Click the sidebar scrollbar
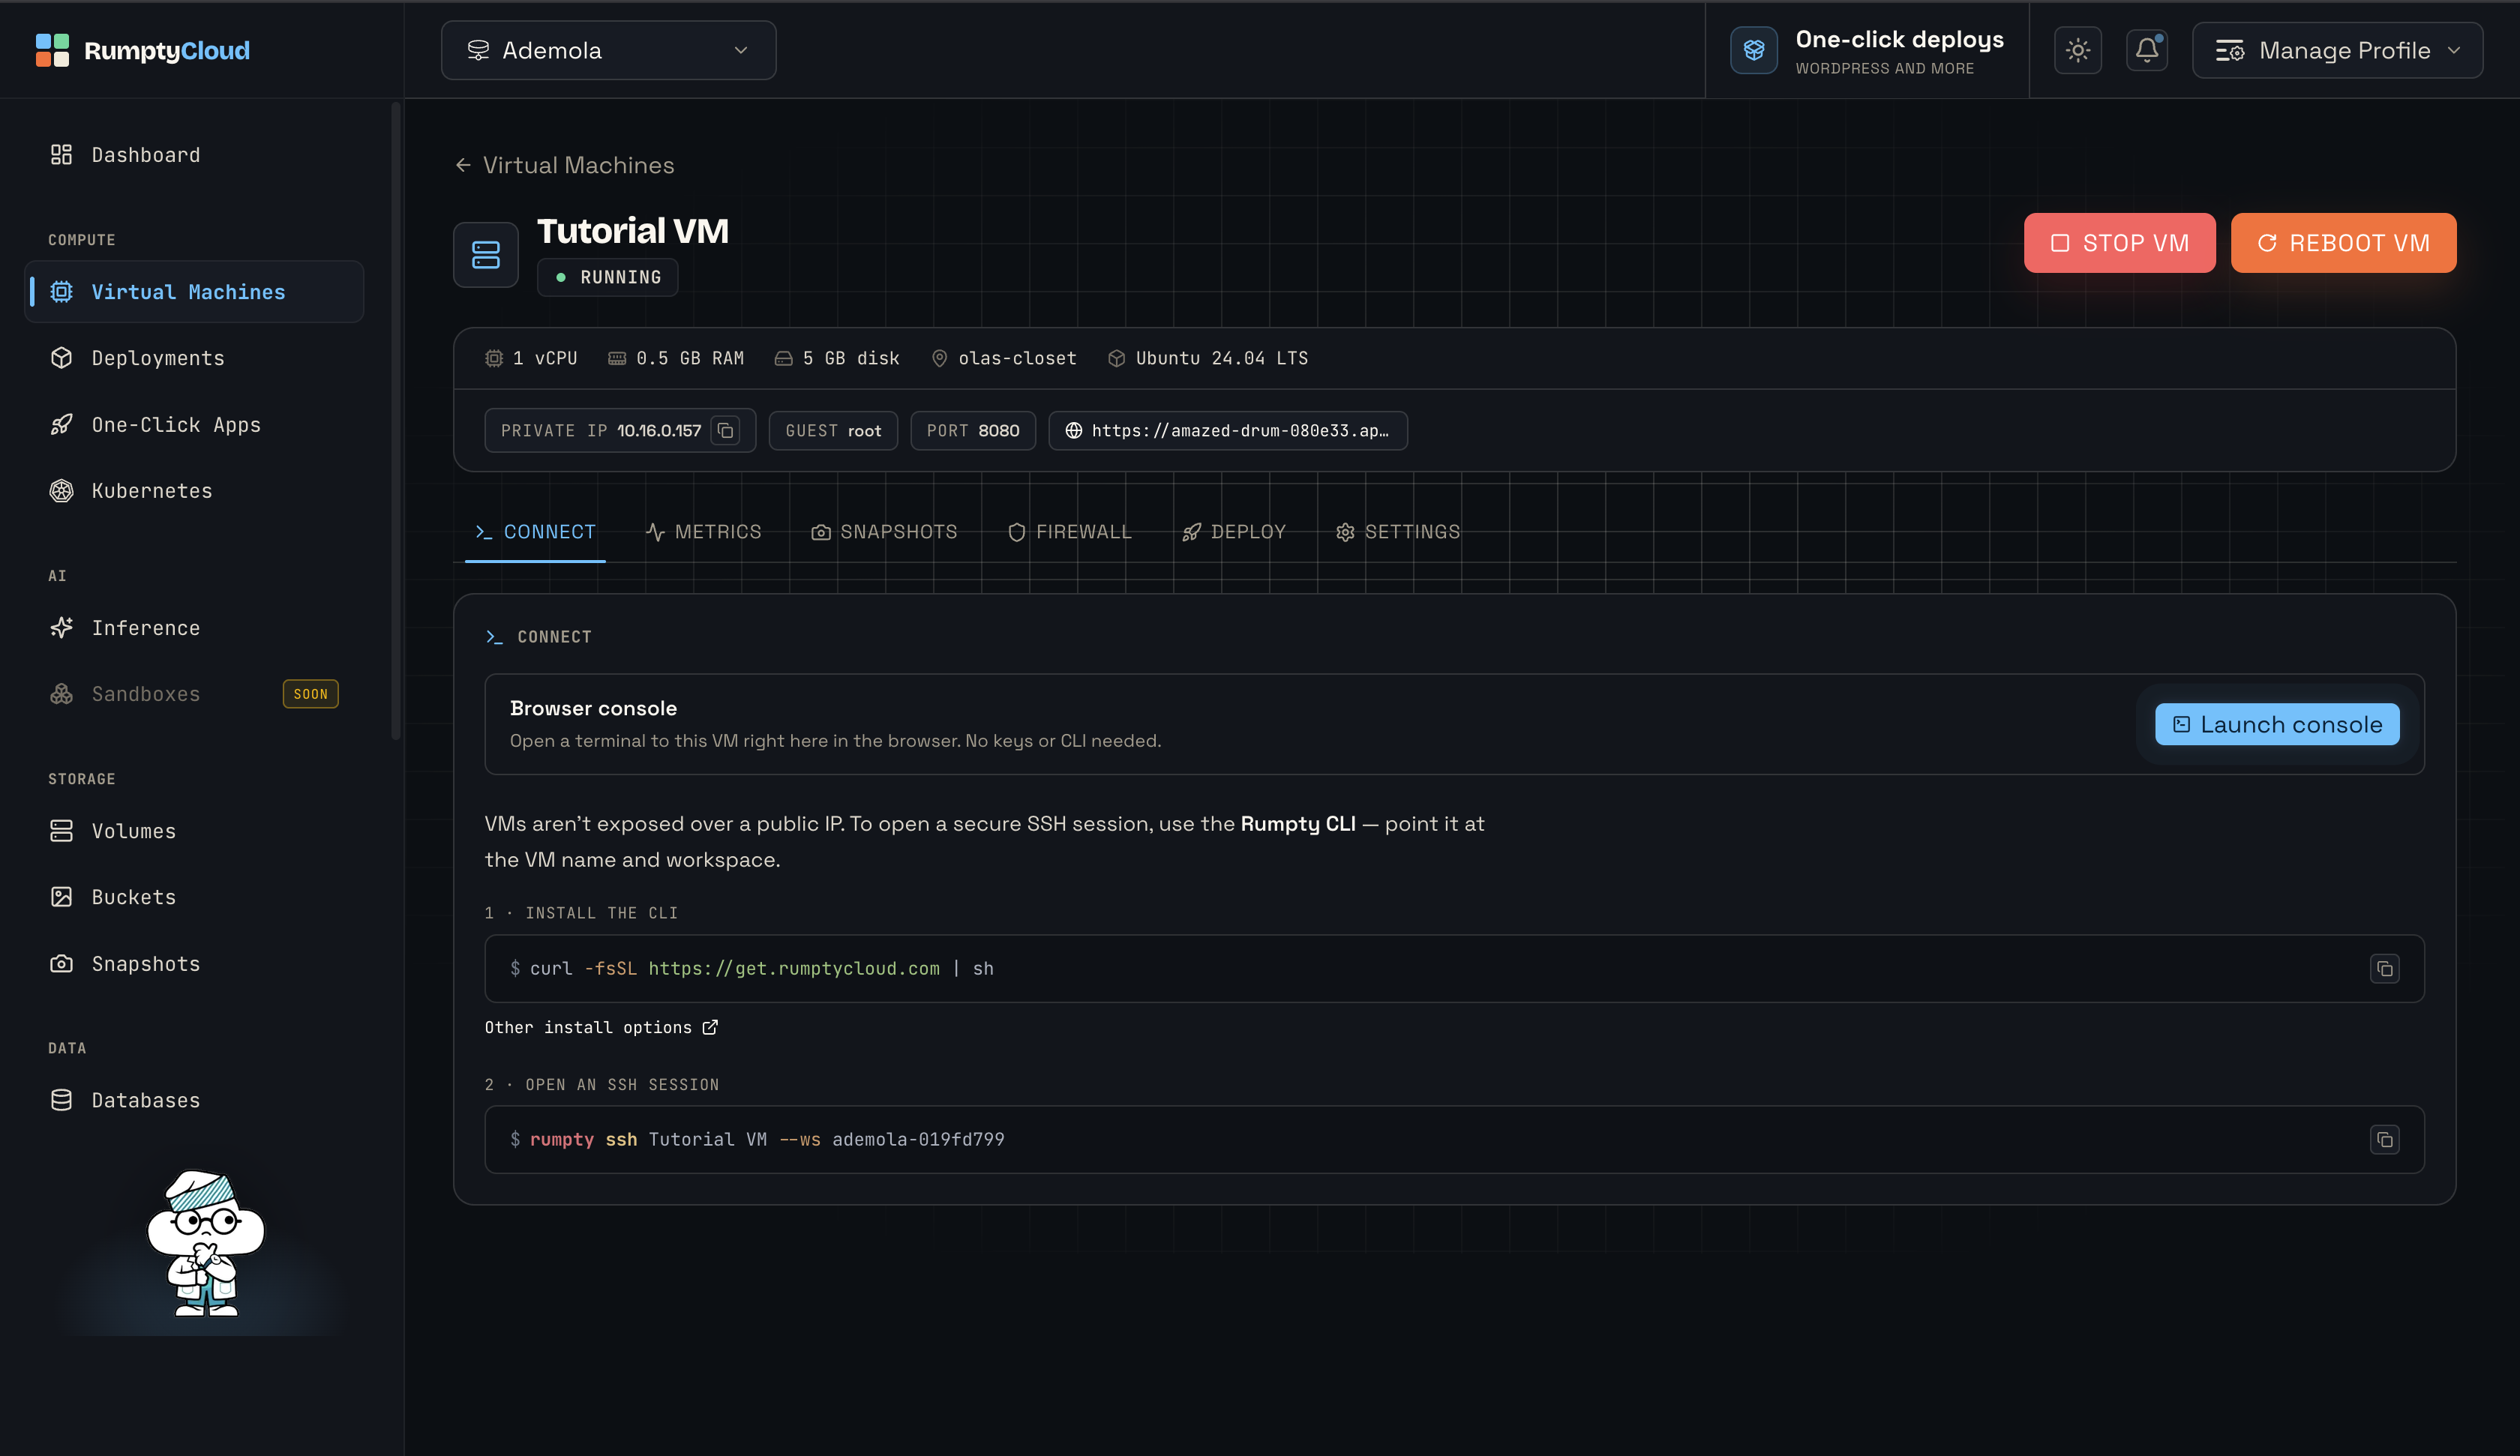The width and height of the screenshot is (2520, 1456). tap(396, 420)
